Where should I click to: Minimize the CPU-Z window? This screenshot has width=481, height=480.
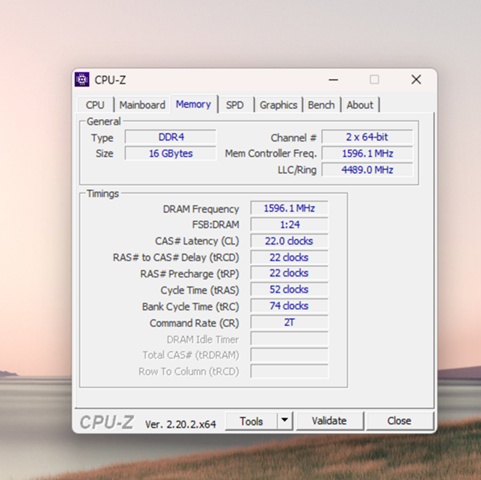pos(333,80)
